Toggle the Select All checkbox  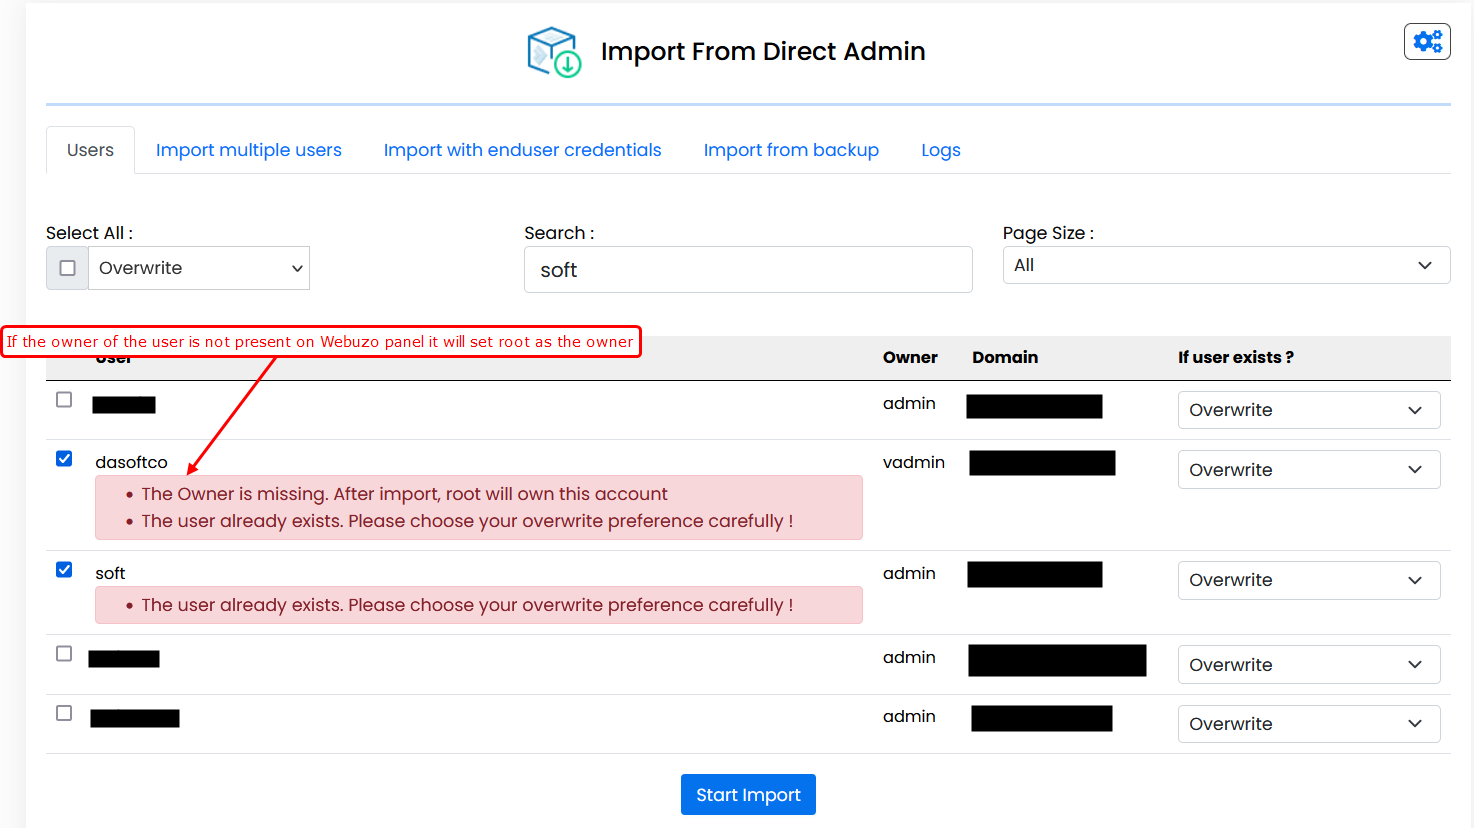pyautogui.click(x=68, y=268)
